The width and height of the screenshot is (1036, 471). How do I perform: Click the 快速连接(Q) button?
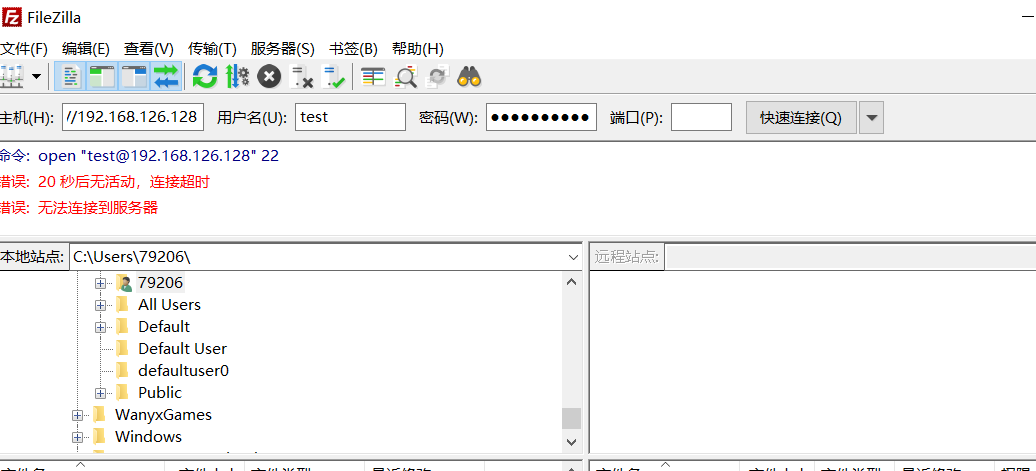point(801,118)
